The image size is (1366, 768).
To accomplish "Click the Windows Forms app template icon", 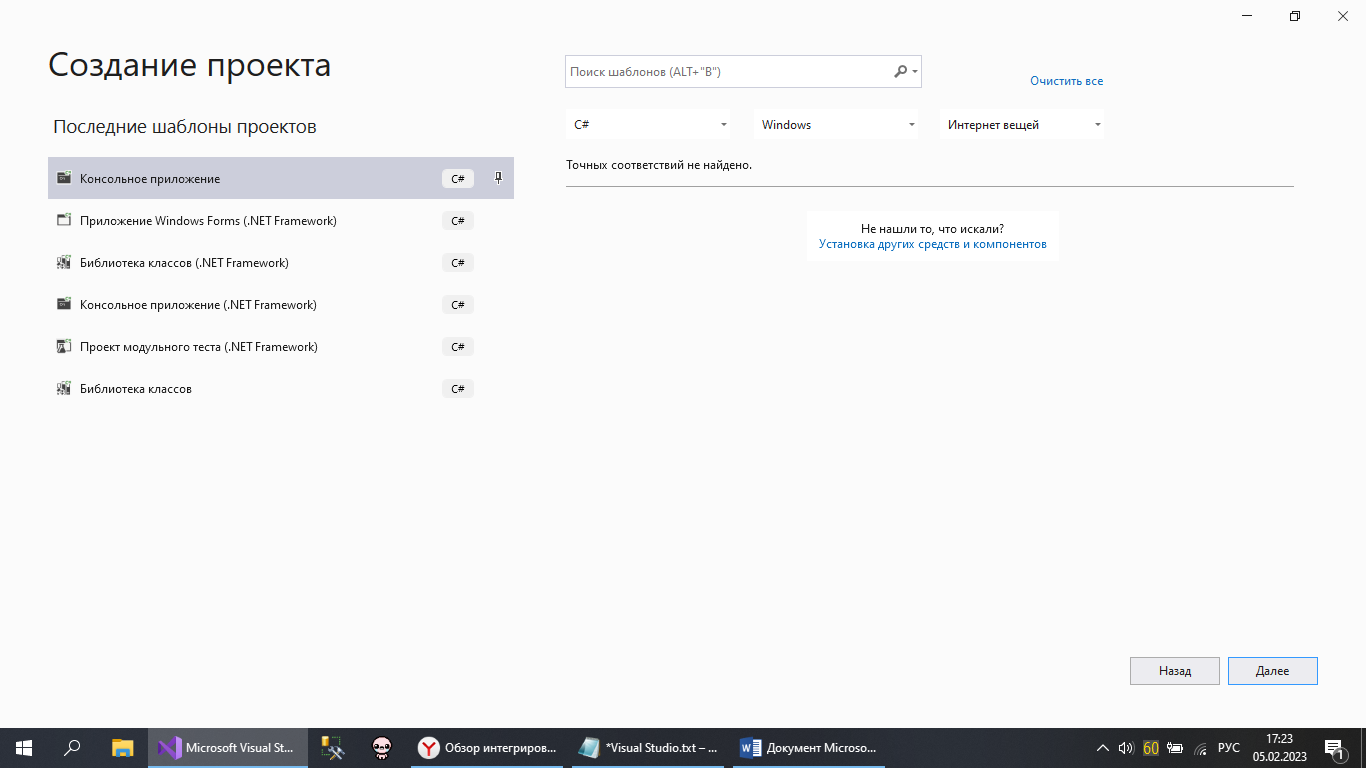I will click(64, 221).
